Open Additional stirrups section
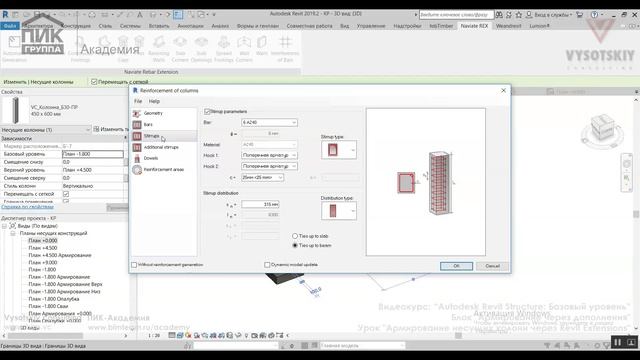The width and height of the screenshot is (640, 360). (161, 147)
